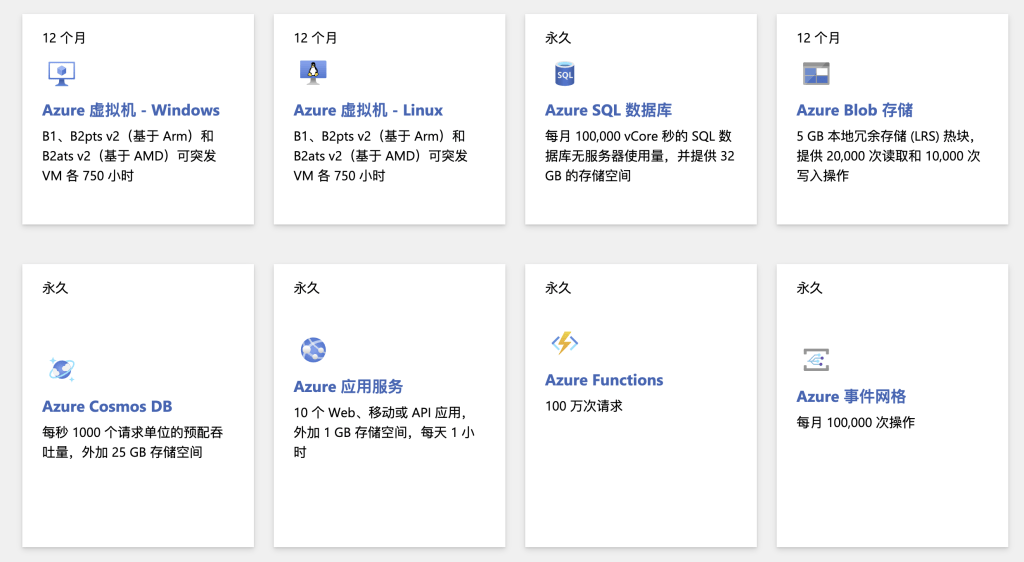1024x562 pixels.
Task: Click the 5 GB 本地冗余存储 description
Action: [889, 156]
